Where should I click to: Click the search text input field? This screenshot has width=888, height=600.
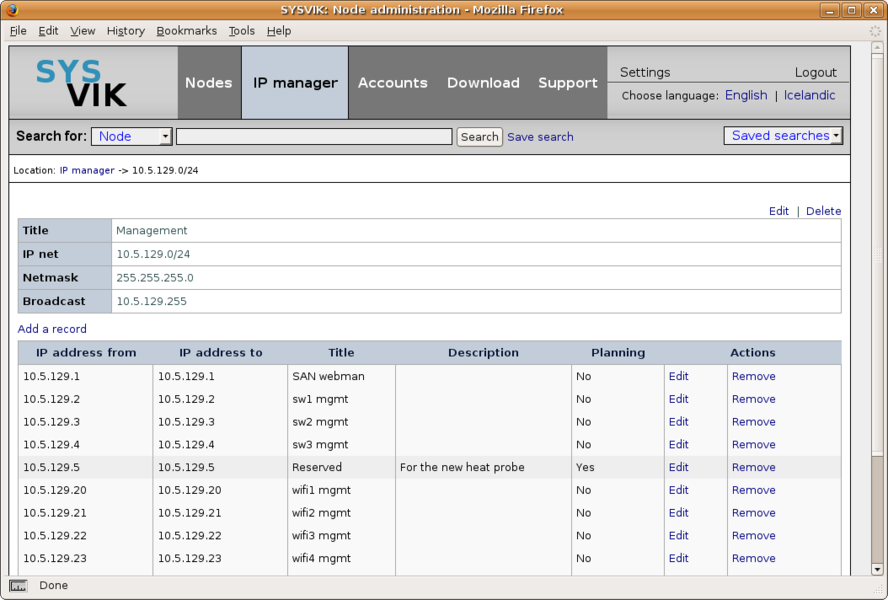click(314, 137)
